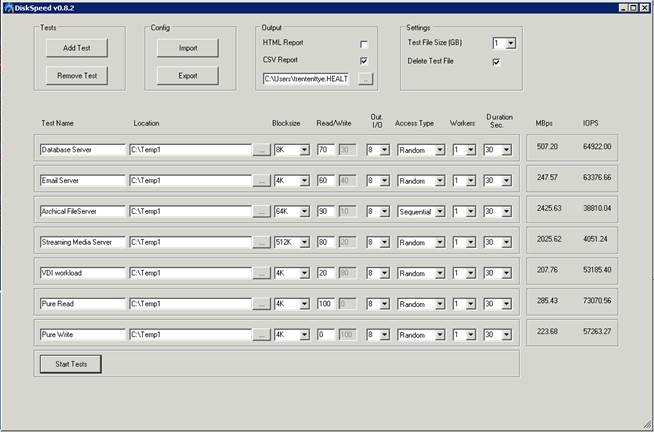Open Workers dropdown for Pure Read row
The width and height of the screenshot is (654, 432).
[470, 304]
